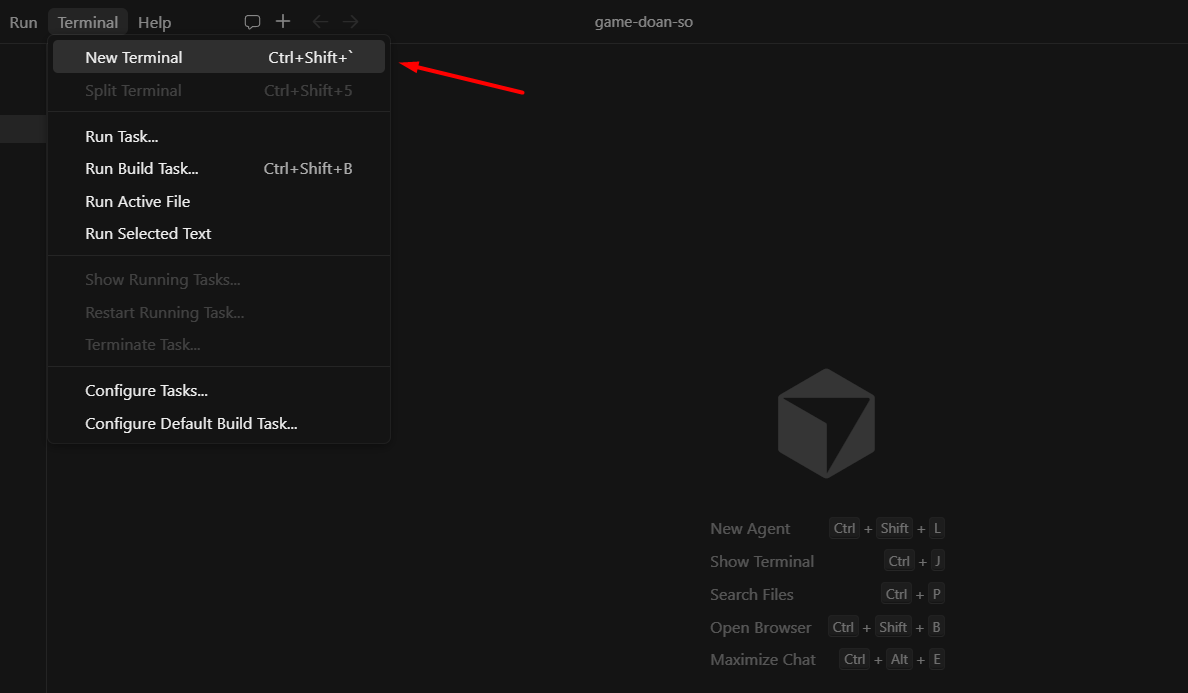Image resolution: width=1188 pixels, height=693 pixels.
Task: Close the open Terminal menu
Action: tap(88, 23)
